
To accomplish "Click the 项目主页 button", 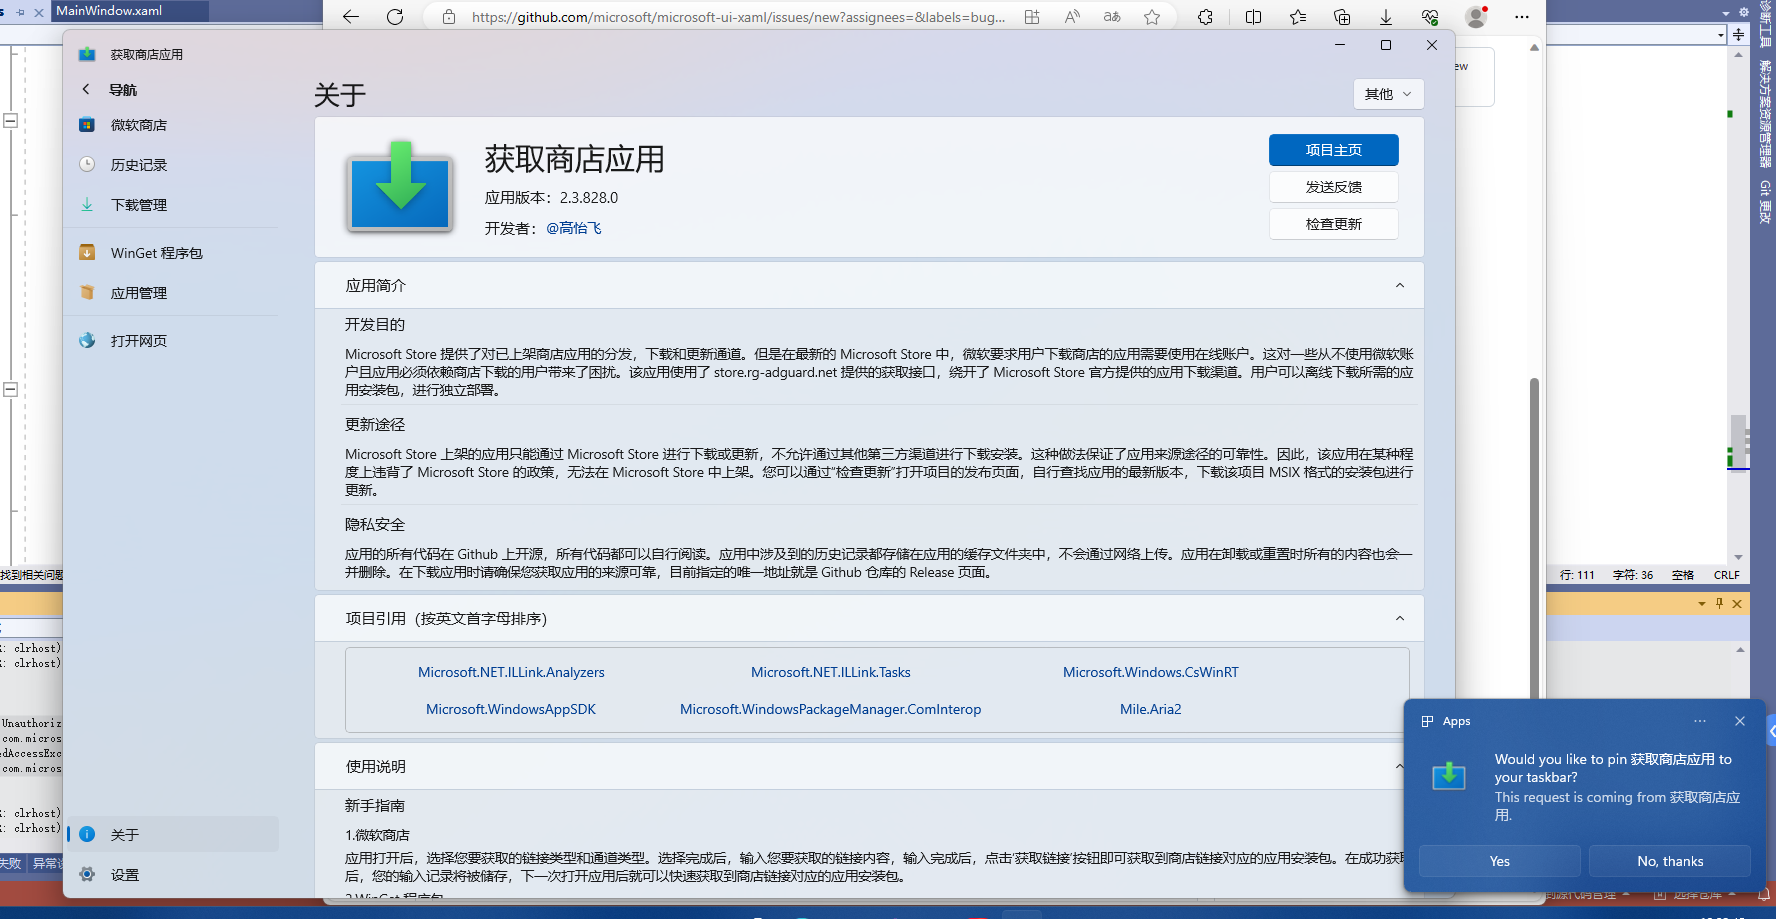I will pos(1333,150).
